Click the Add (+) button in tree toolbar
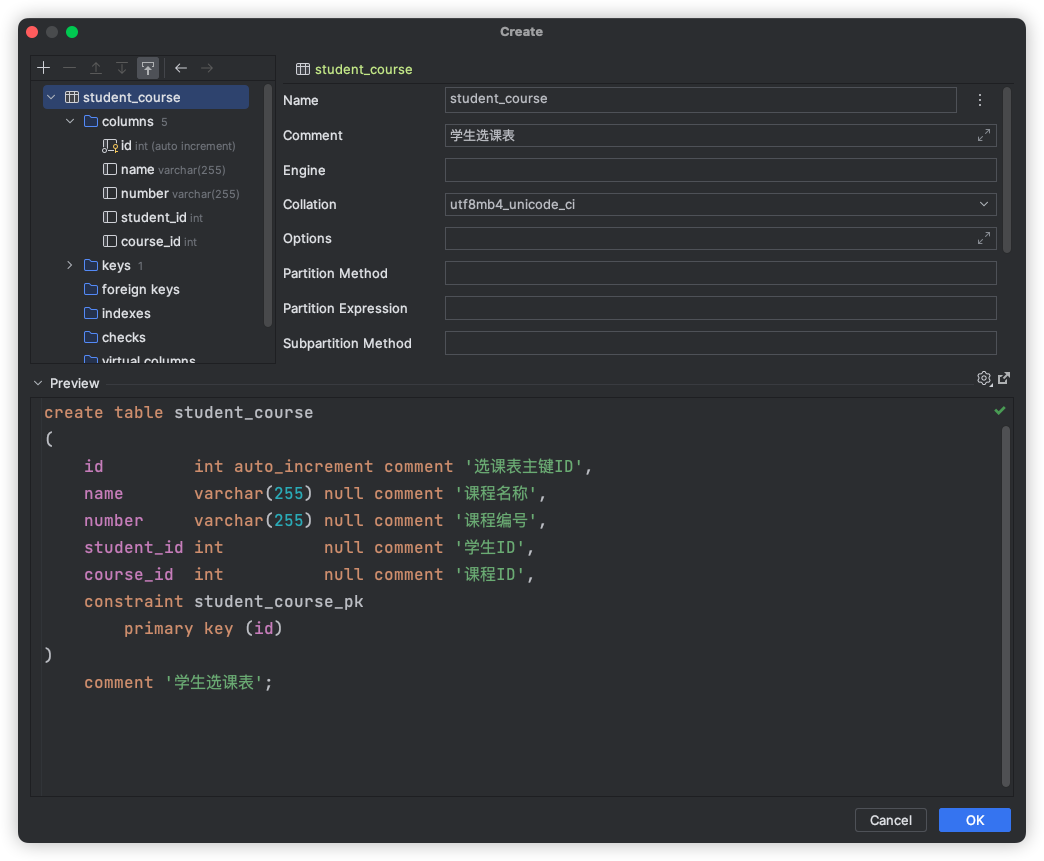1044x861 pixels. [43, 68]
